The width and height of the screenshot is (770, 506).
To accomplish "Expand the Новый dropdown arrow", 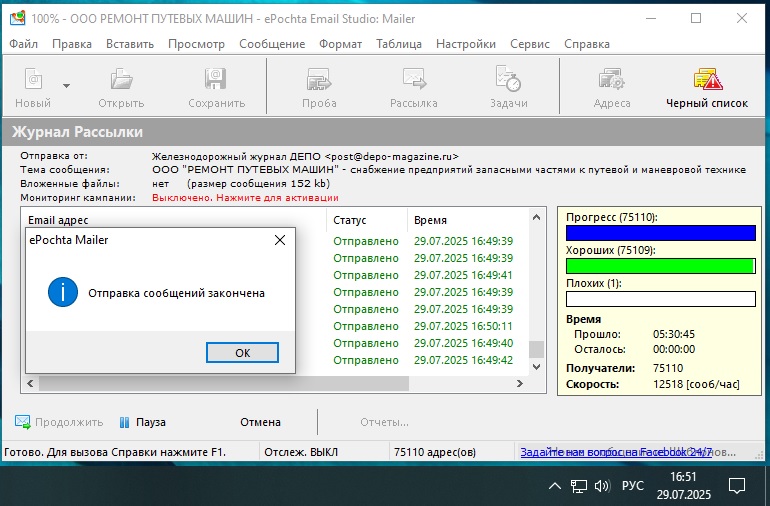I will [66, 86].
